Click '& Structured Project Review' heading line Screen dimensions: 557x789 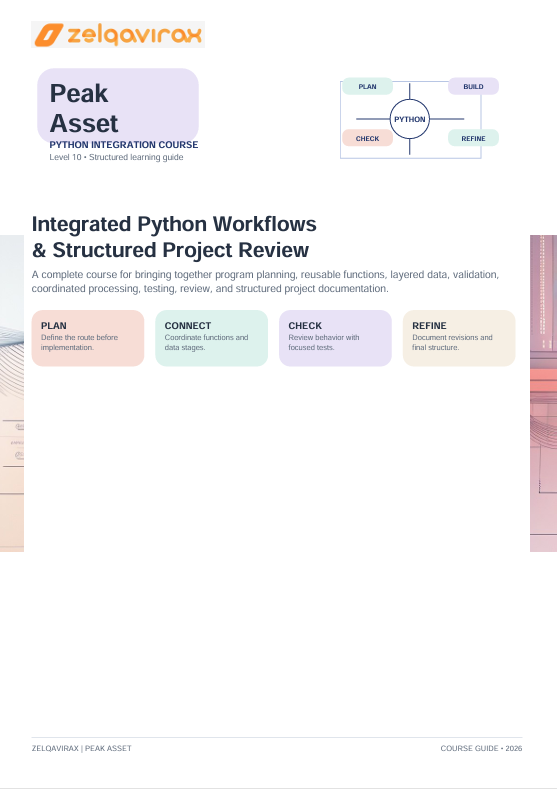pyautogui.click(x=171, y=250)
